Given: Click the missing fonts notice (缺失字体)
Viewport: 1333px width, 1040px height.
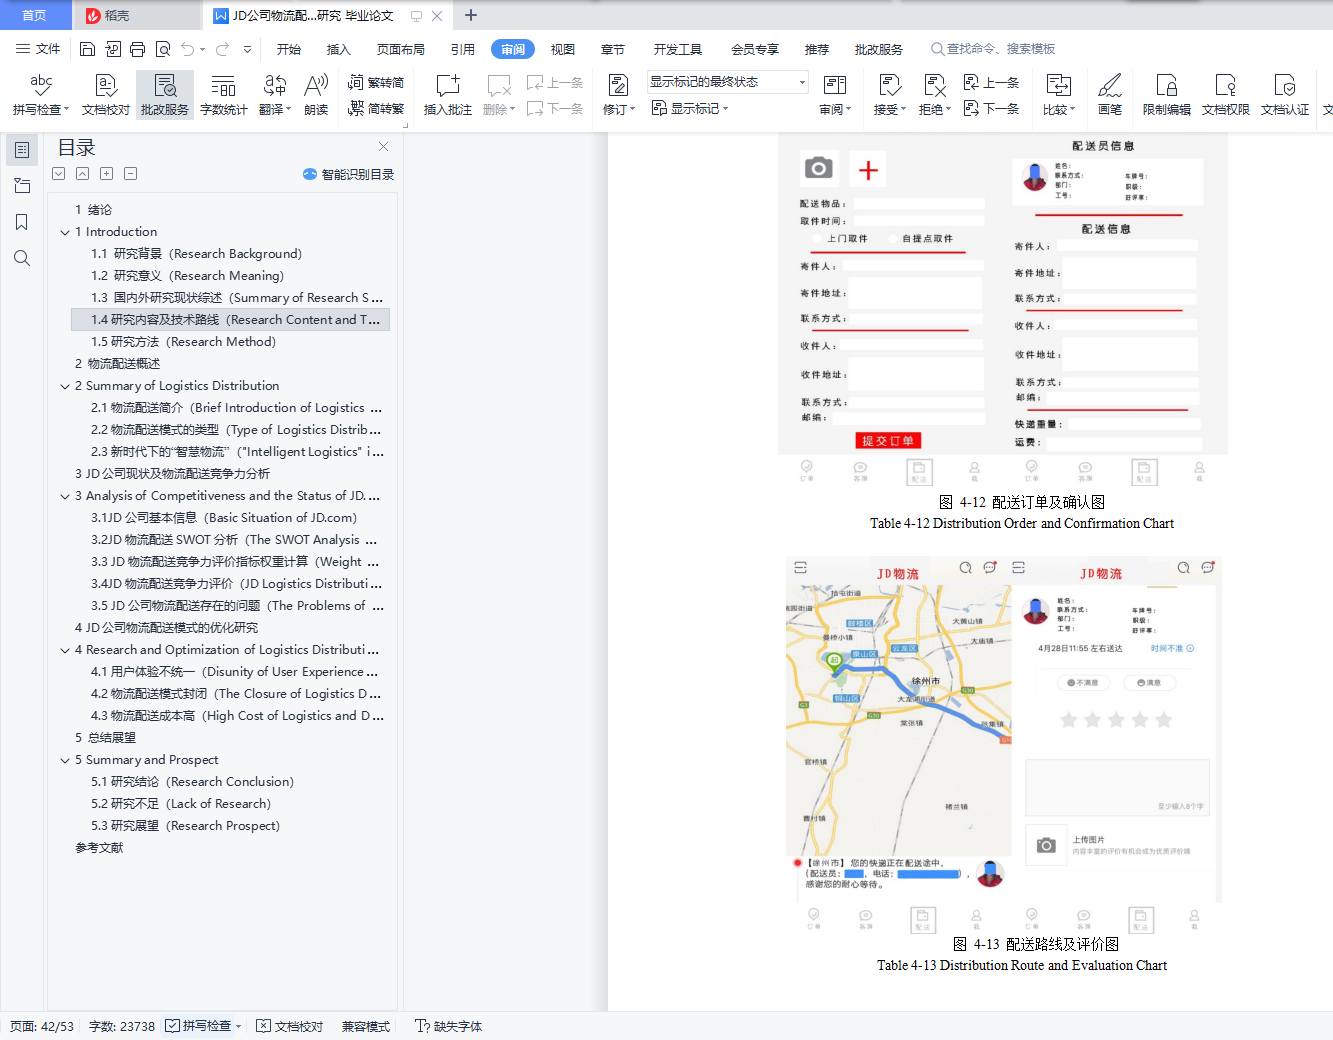Looking at the screenshot, I should pyautogui.click(x=449, y=1026).
